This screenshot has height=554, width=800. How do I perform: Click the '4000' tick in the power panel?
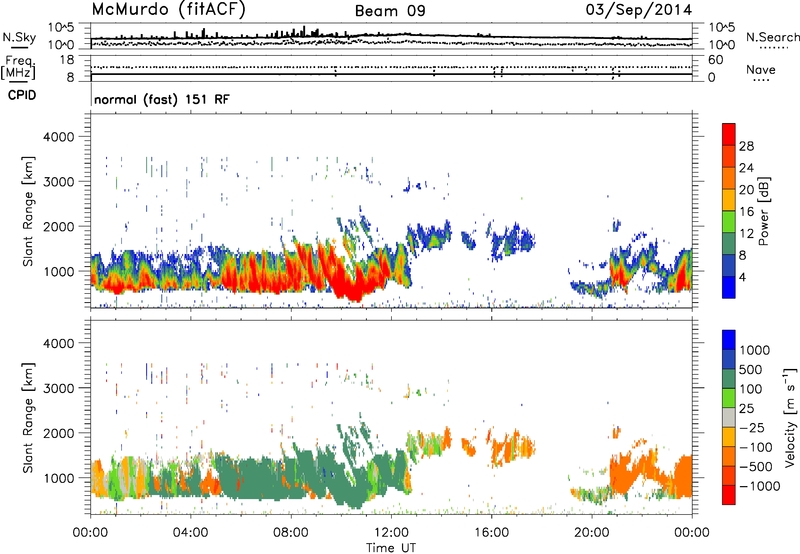(59, 137)
